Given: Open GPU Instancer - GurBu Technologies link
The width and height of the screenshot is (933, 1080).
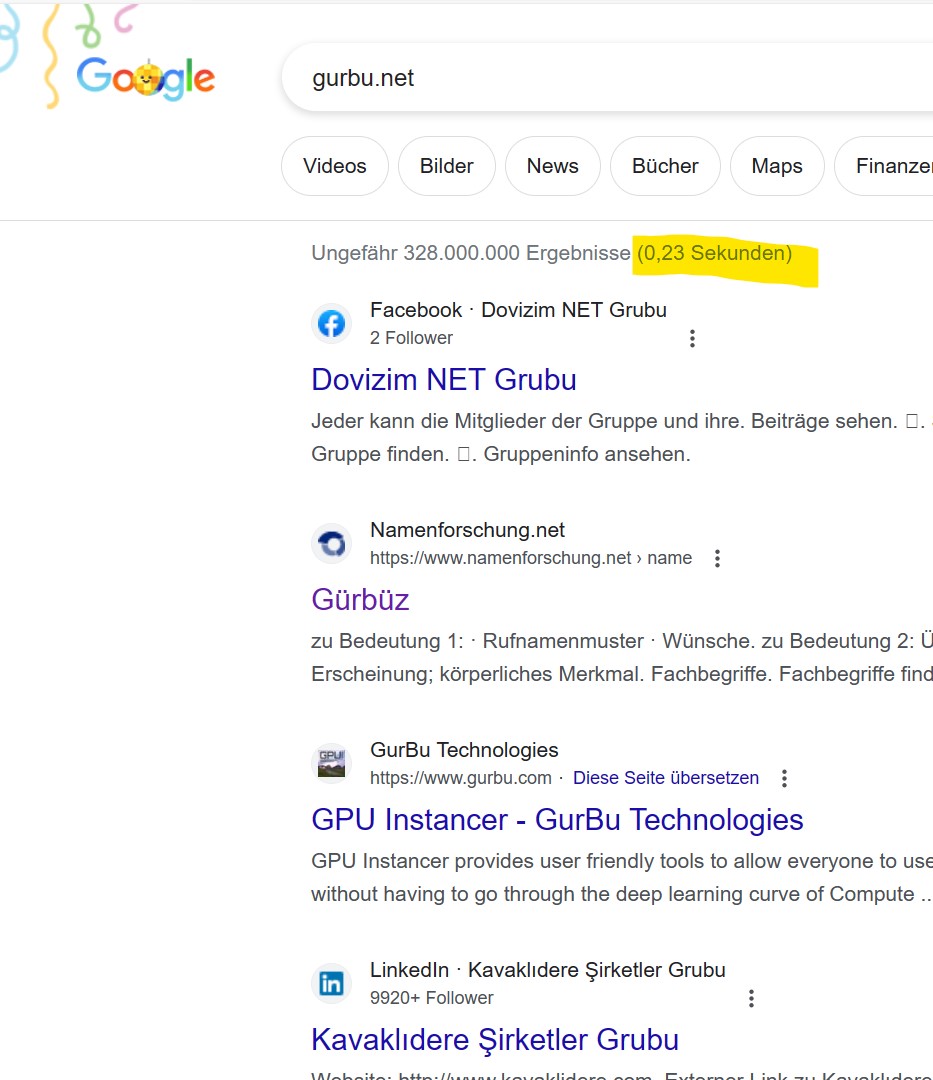Looking at the screenshot, I should 557,820.
